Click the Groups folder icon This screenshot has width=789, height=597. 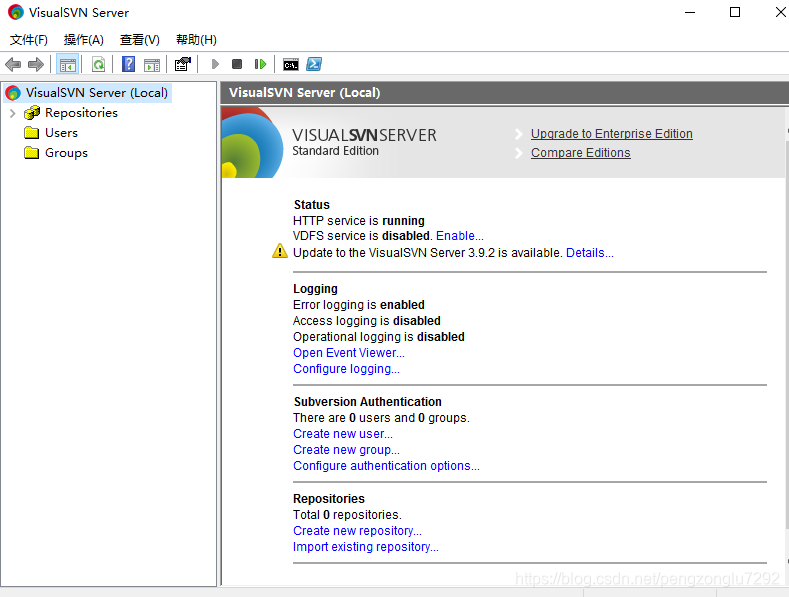coord(32,153)
